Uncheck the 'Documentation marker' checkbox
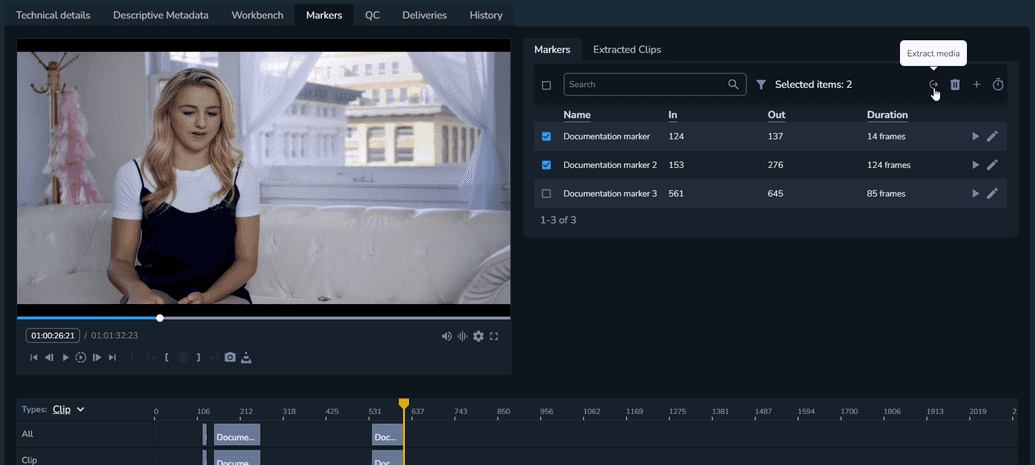The image size is (1035, 465). click(546, 137)
